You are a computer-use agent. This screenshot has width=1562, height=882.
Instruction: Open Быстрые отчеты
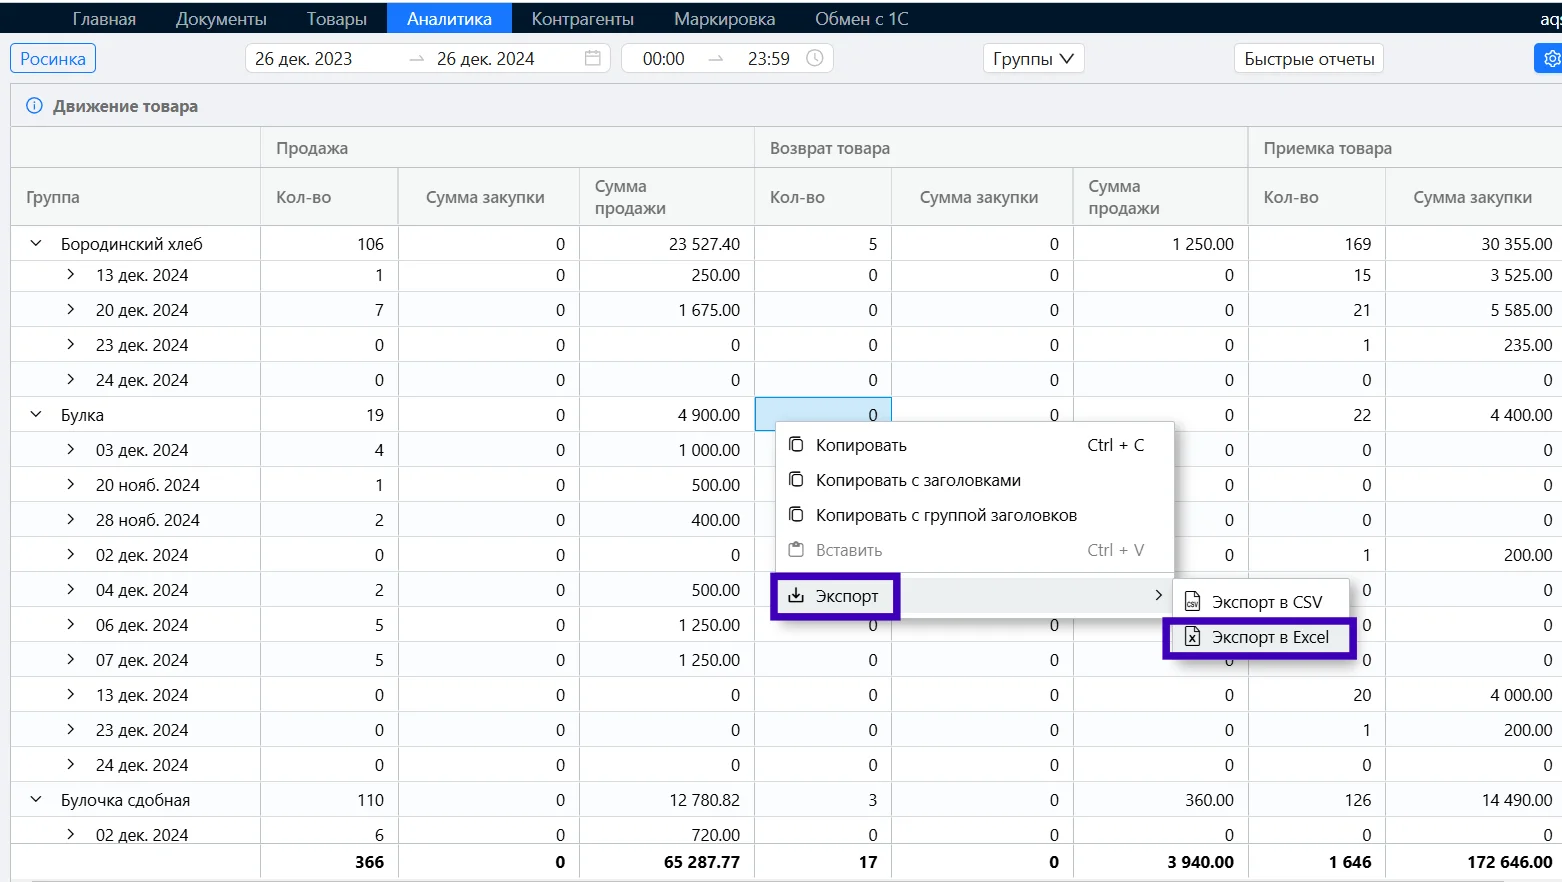(x=1309, y=59)
